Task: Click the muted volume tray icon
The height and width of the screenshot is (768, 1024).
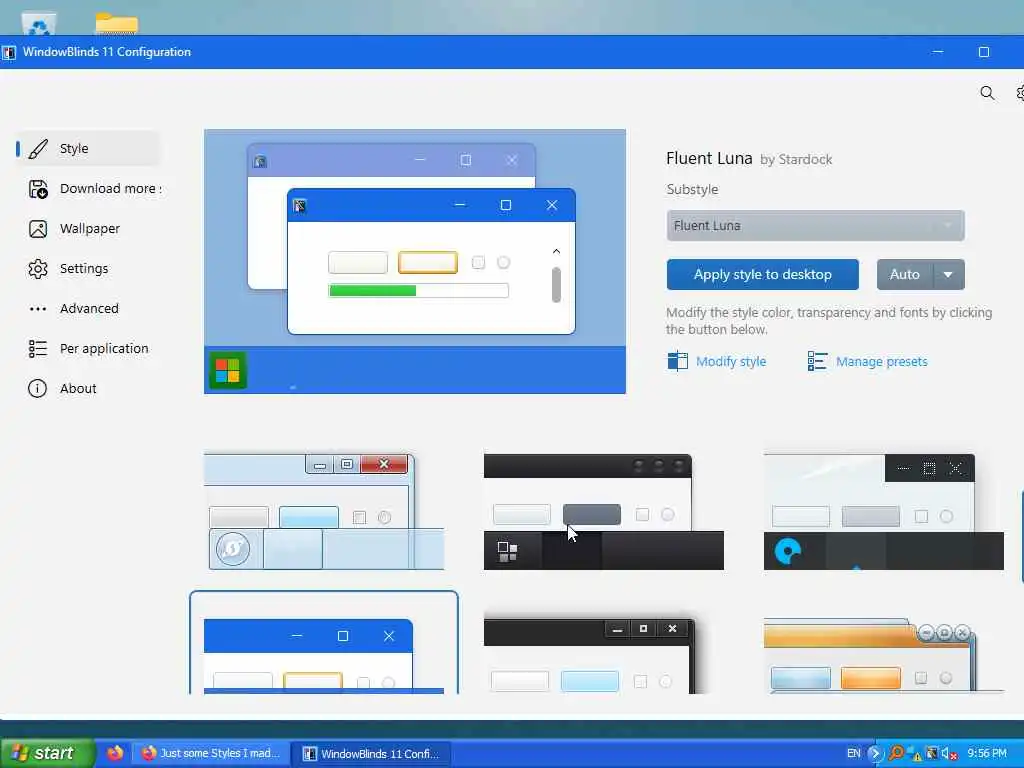Action: (x=950, y=754)
